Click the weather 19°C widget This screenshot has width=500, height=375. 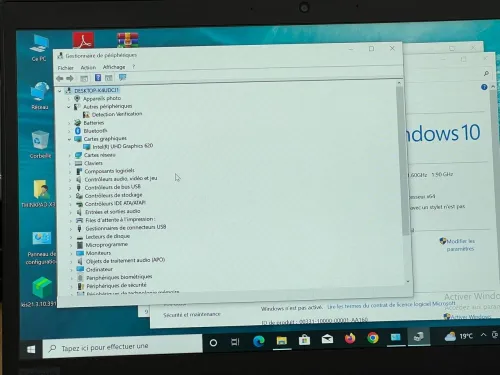coord(459,336)
